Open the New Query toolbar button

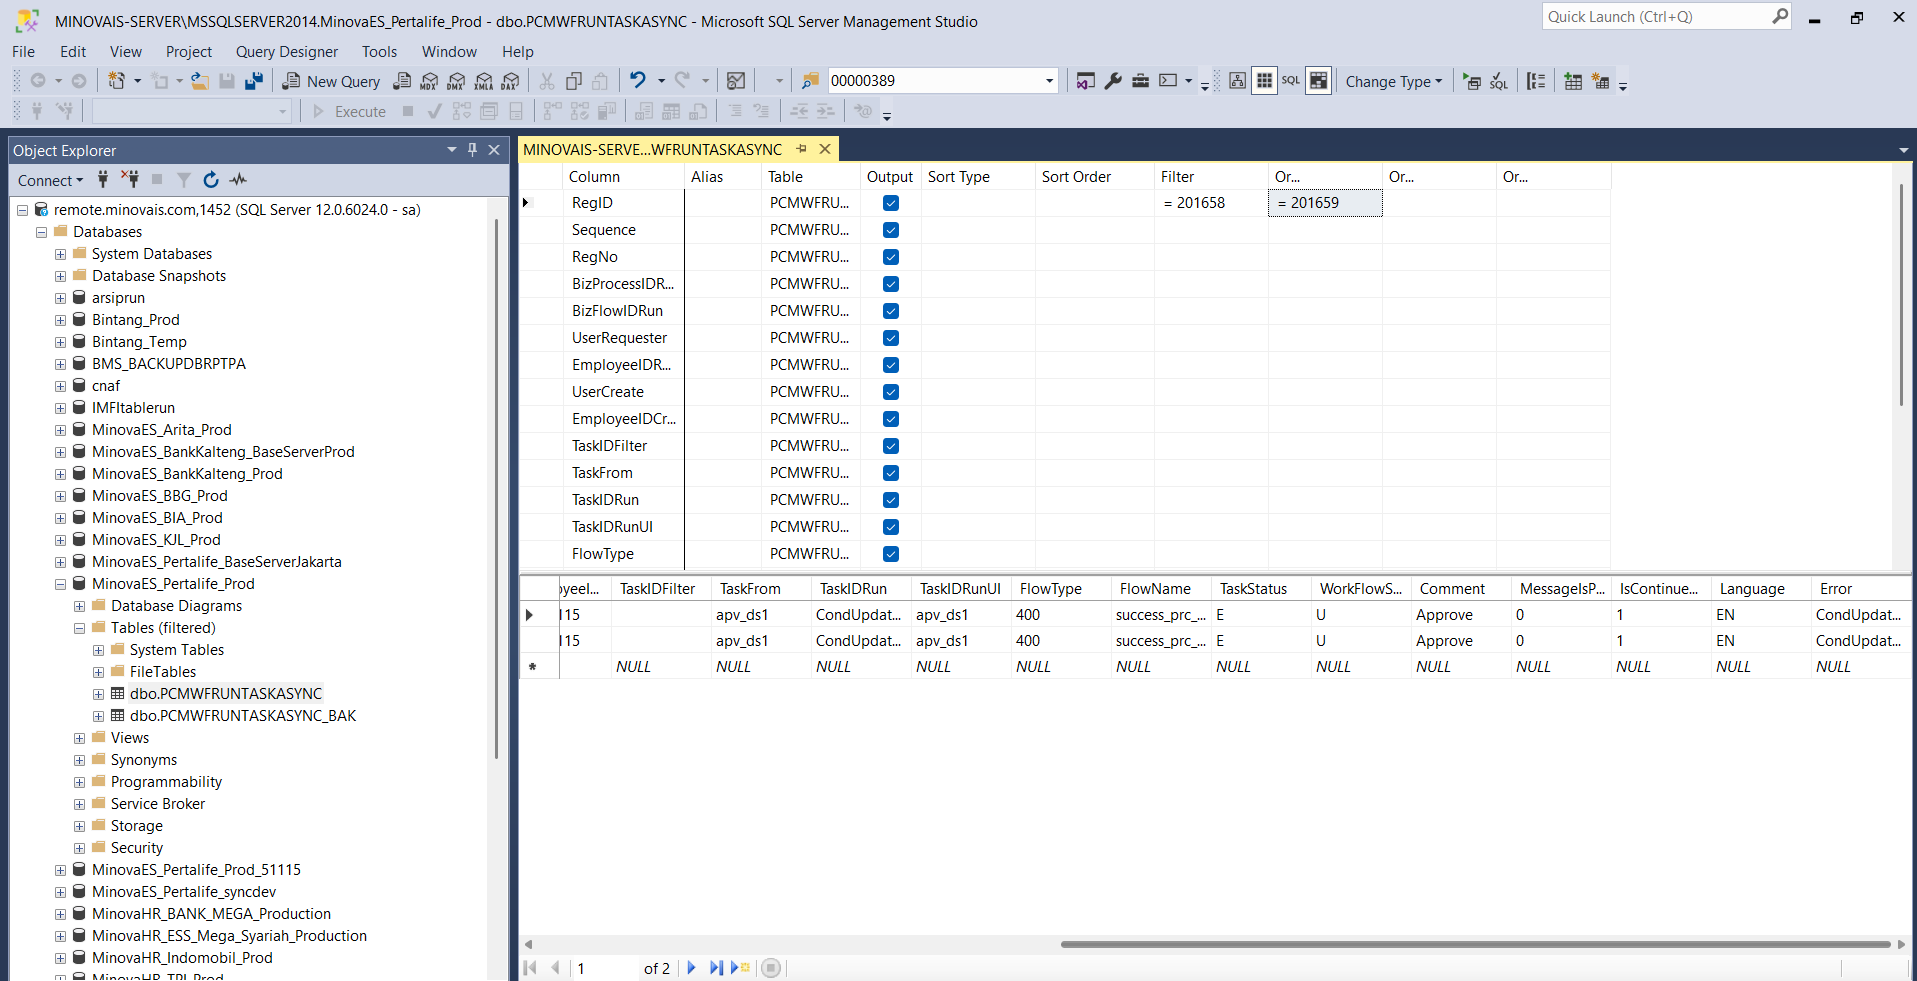point(331,81)
